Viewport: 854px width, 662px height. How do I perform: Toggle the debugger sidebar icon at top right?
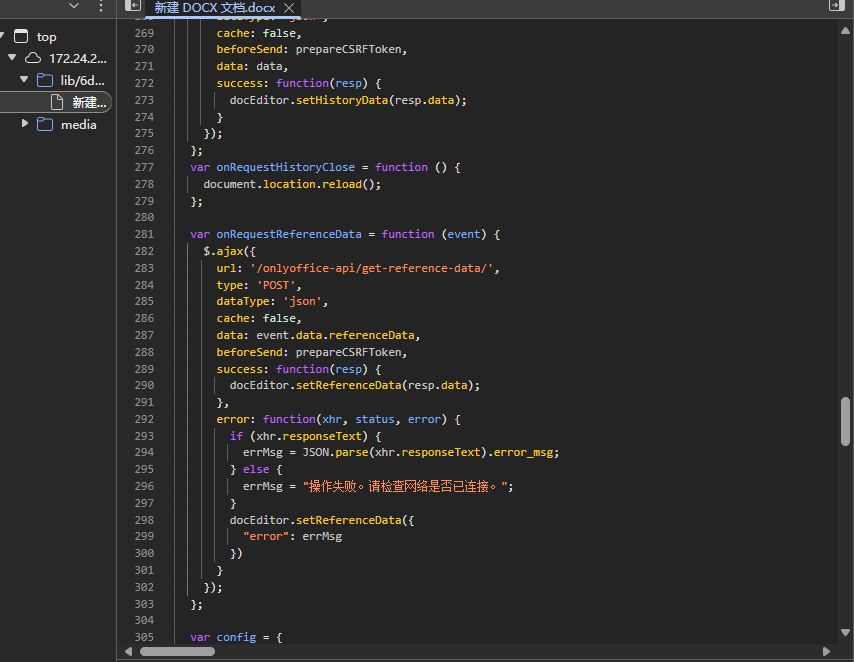tap(835, 6)
